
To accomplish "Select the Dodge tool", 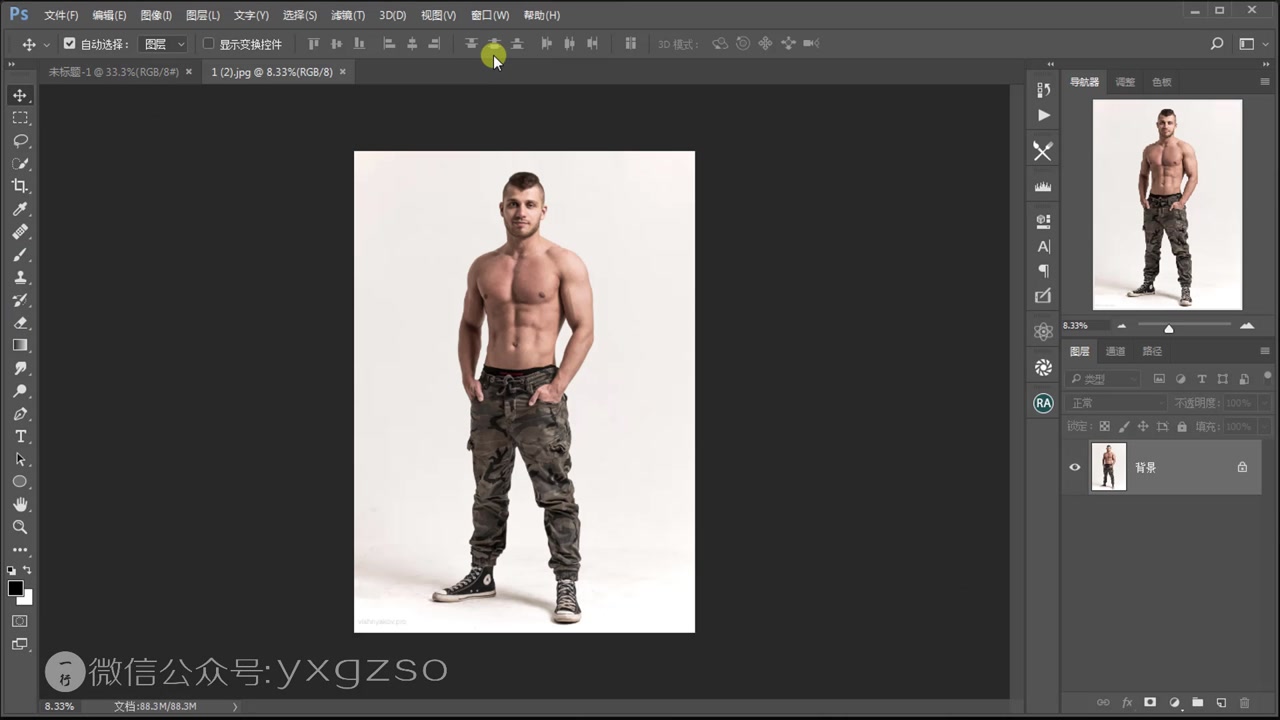I will click(20, 391).
